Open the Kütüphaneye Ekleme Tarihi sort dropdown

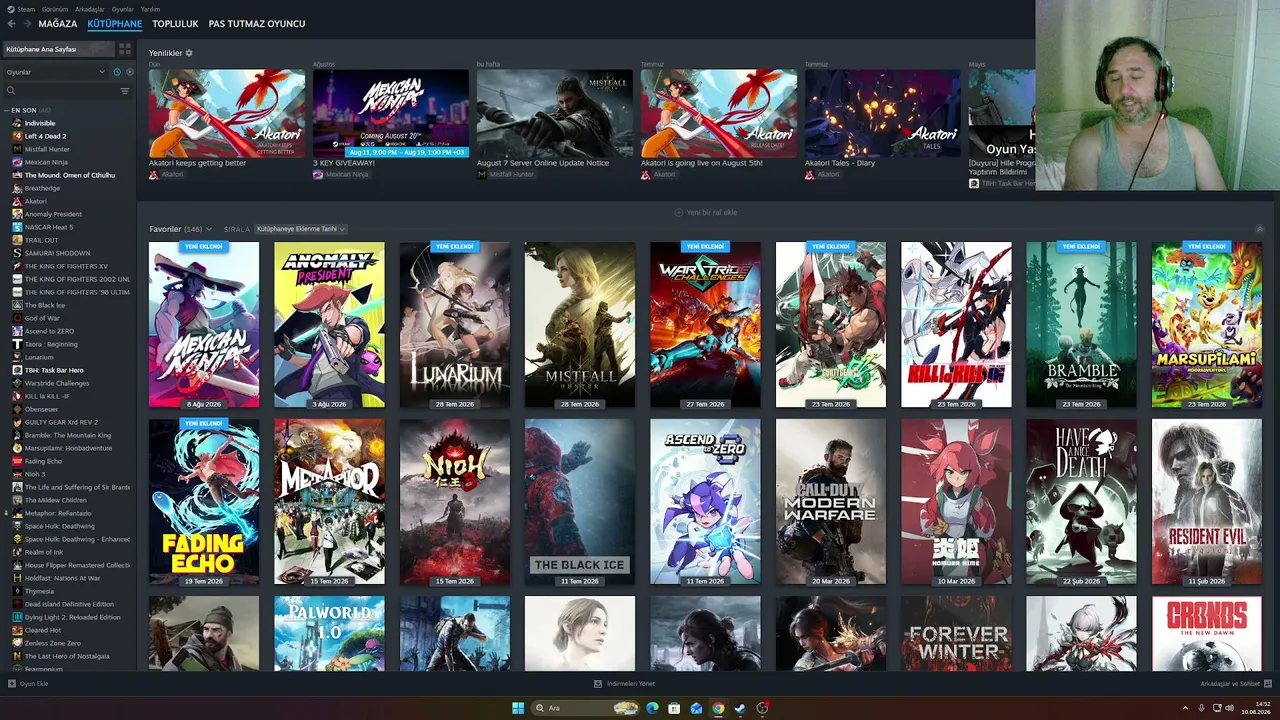point(300,229)
